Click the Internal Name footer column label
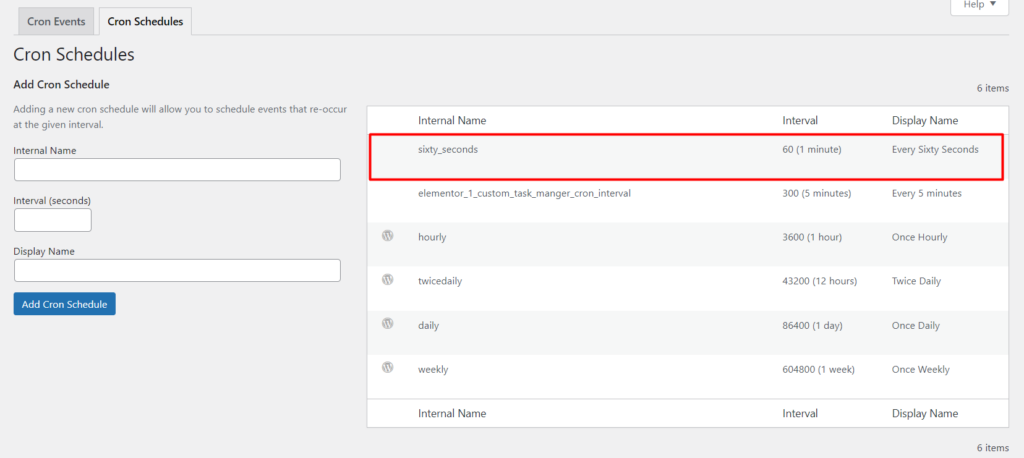This screenshot has height=458, width=1024. 452,414
